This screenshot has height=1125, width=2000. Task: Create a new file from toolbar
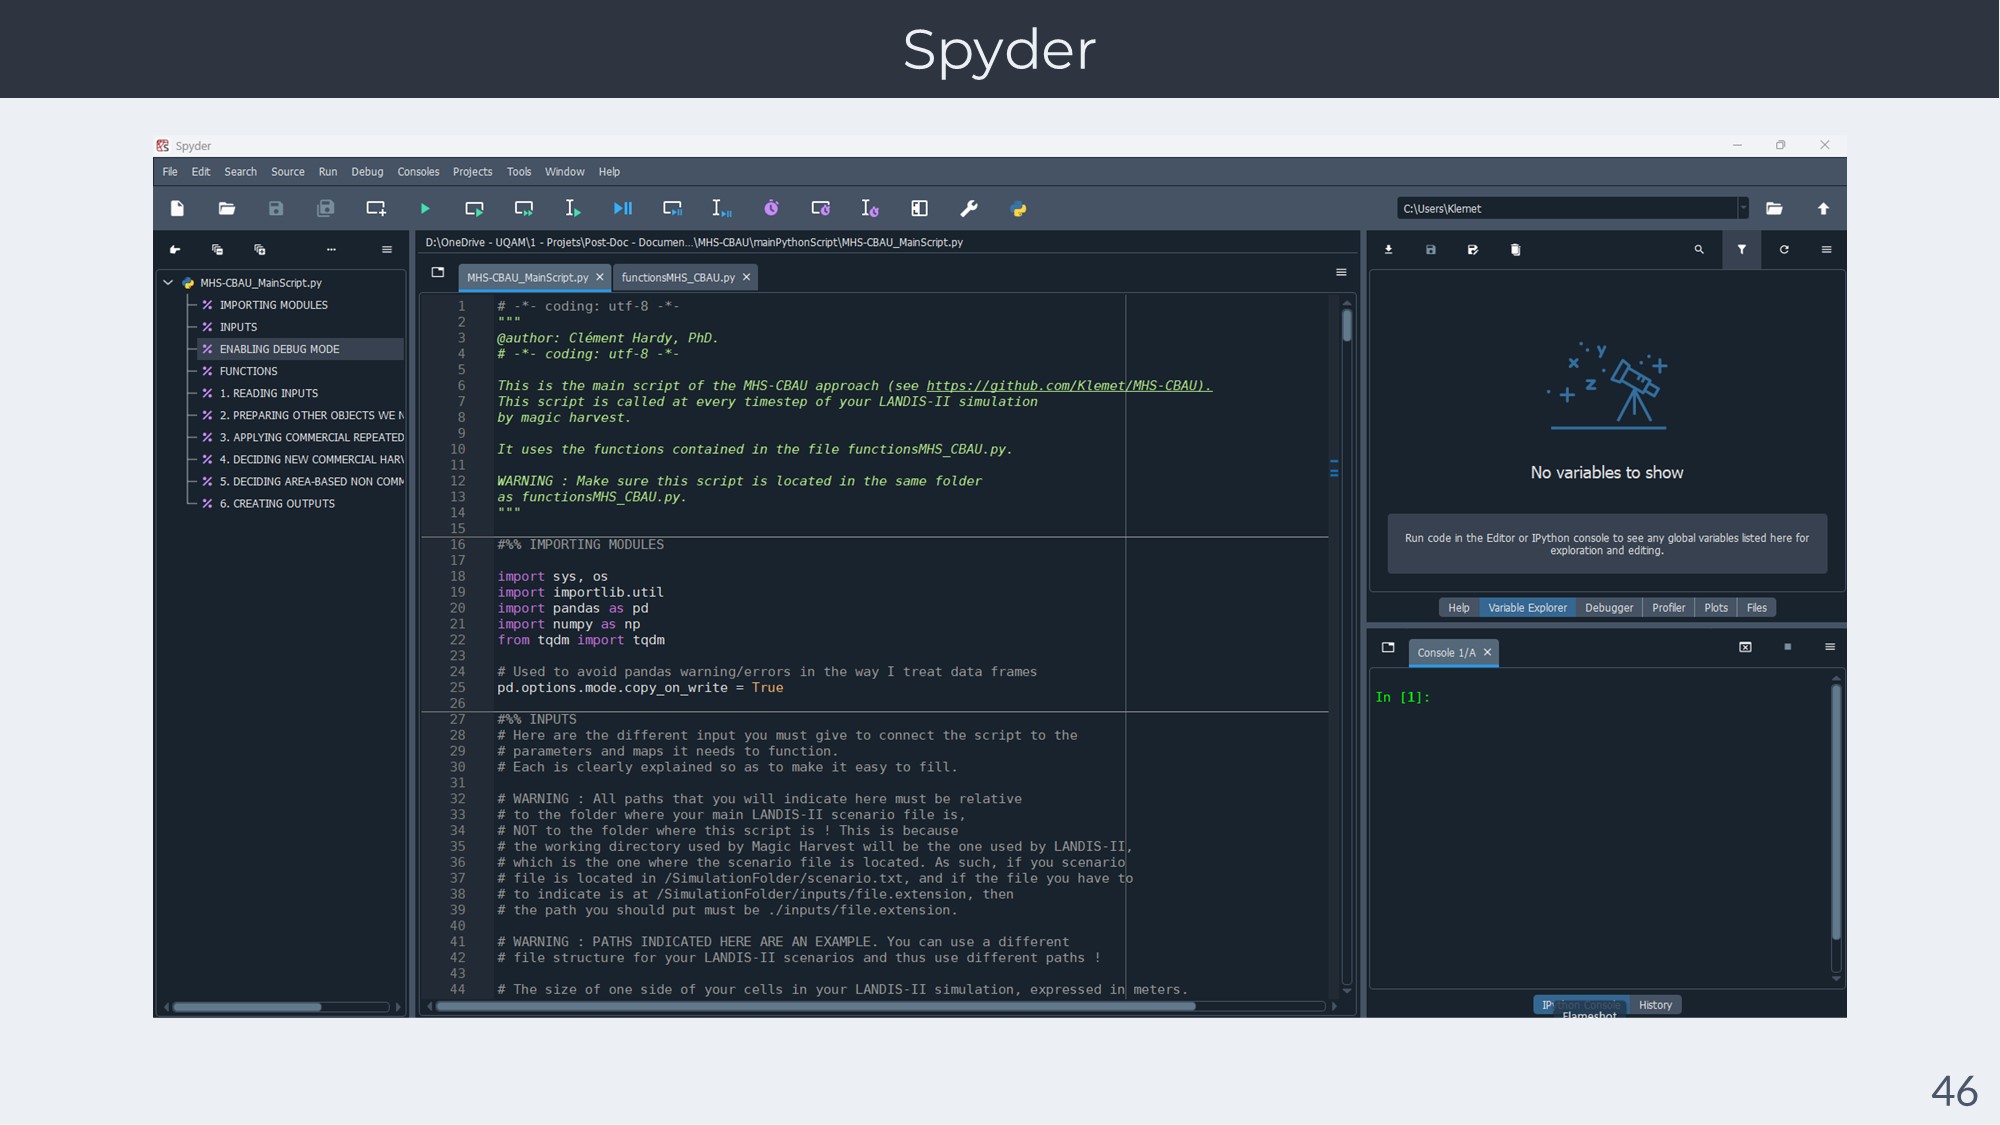(x=177, y=209)
